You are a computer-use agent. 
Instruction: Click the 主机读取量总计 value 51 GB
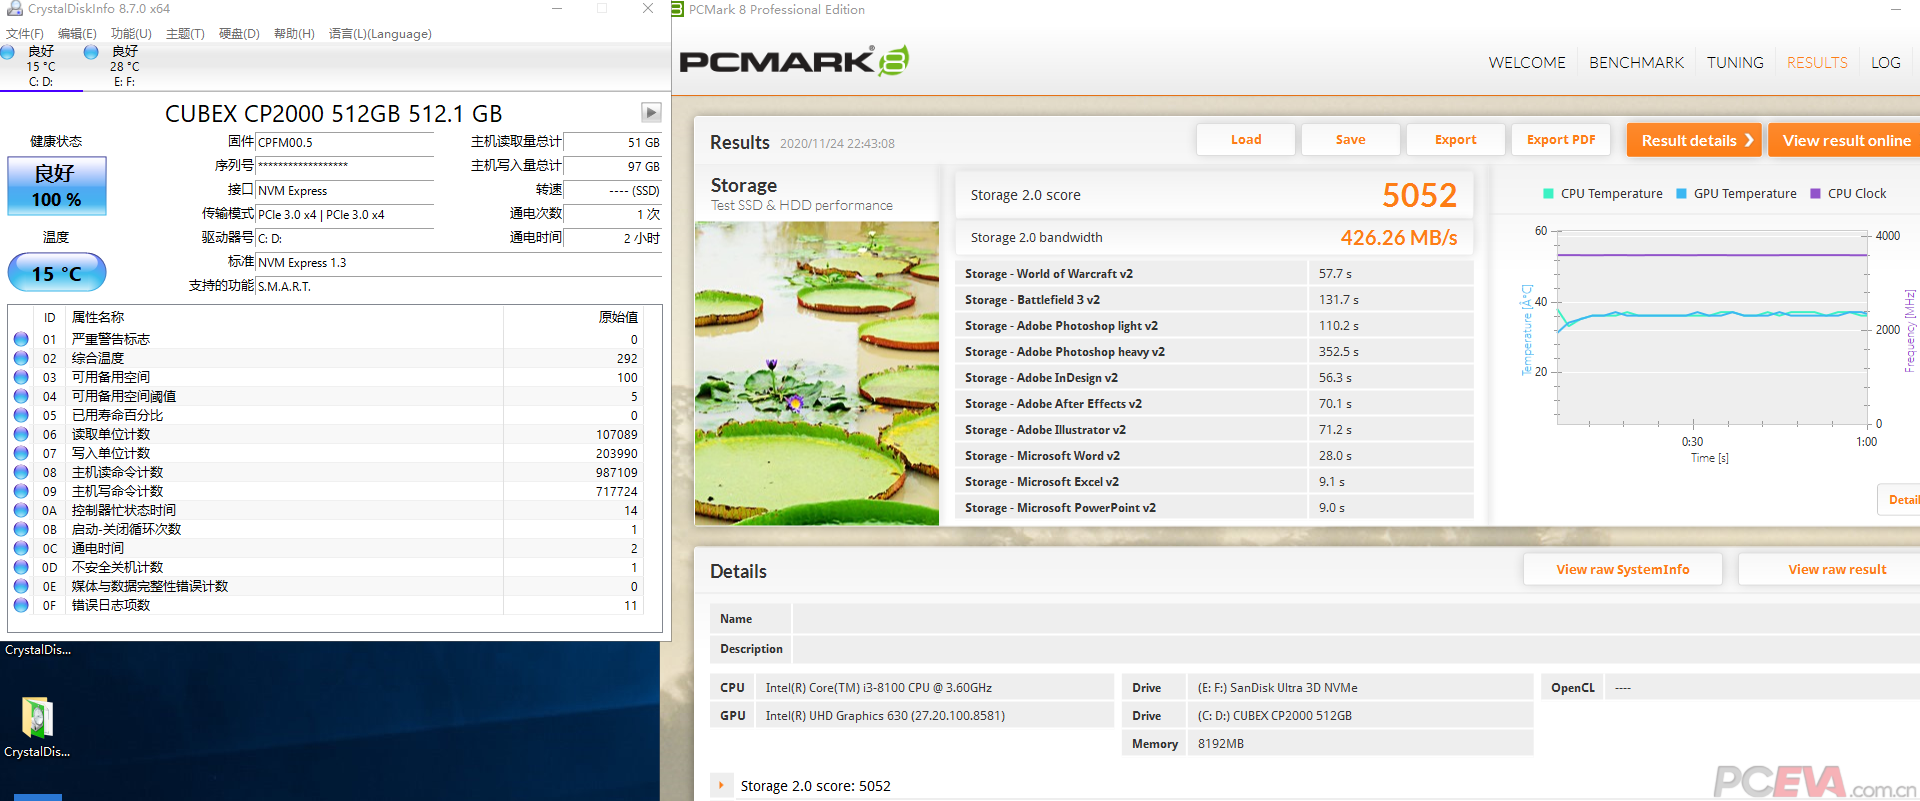pyautogui.click(x=643, y=143)
